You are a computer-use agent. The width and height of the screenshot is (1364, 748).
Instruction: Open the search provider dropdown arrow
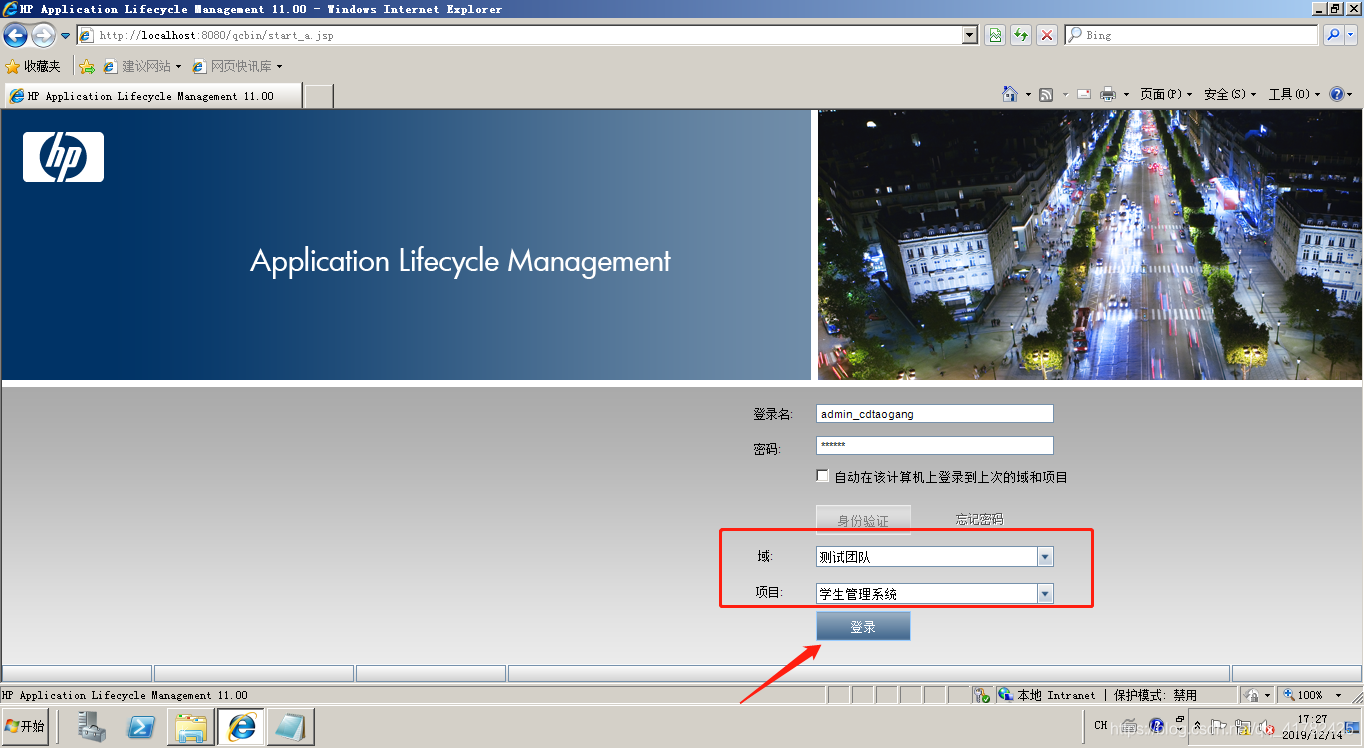(x=1351, y=35)
